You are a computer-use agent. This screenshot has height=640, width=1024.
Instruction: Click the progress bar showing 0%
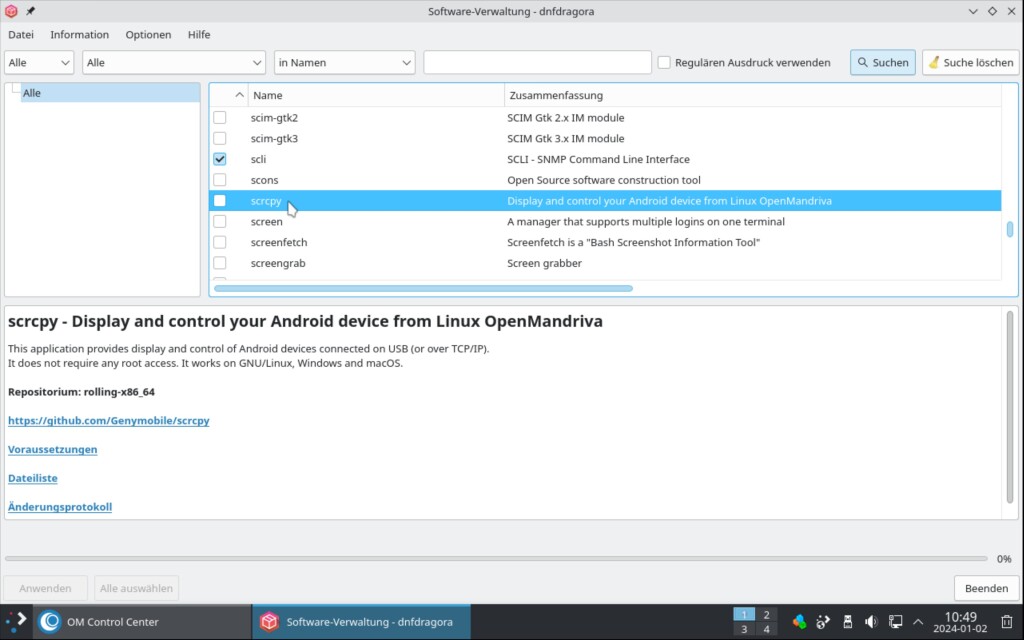click(496, 558)
